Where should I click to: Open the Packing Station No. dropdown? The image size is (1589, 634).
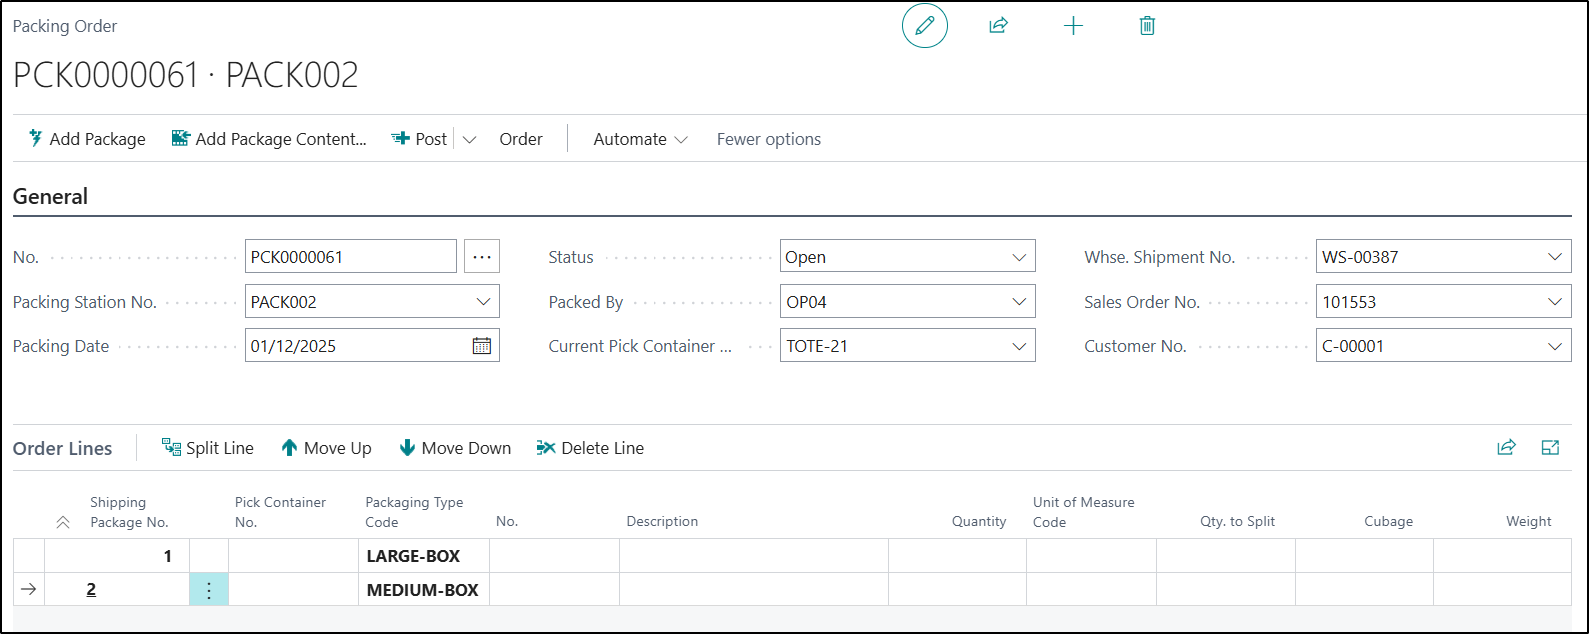click(483, 302)
